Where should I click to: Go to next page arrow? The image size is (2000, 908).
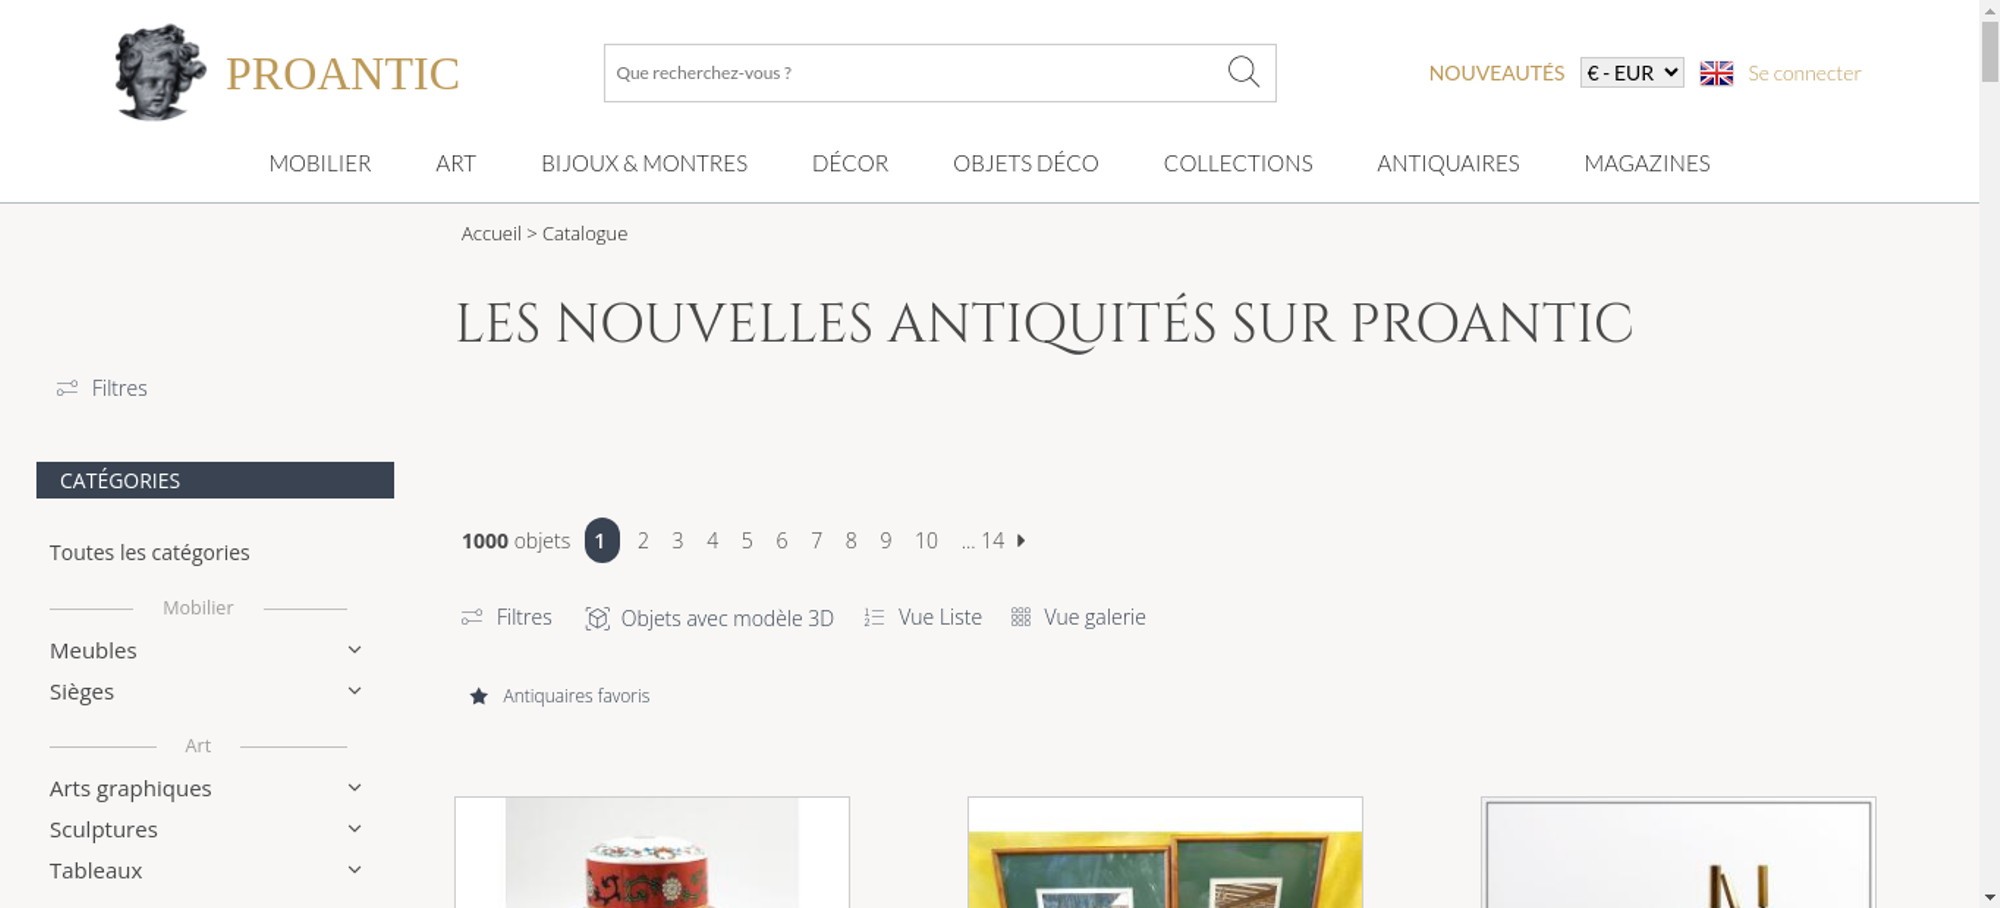point(1021,540)
